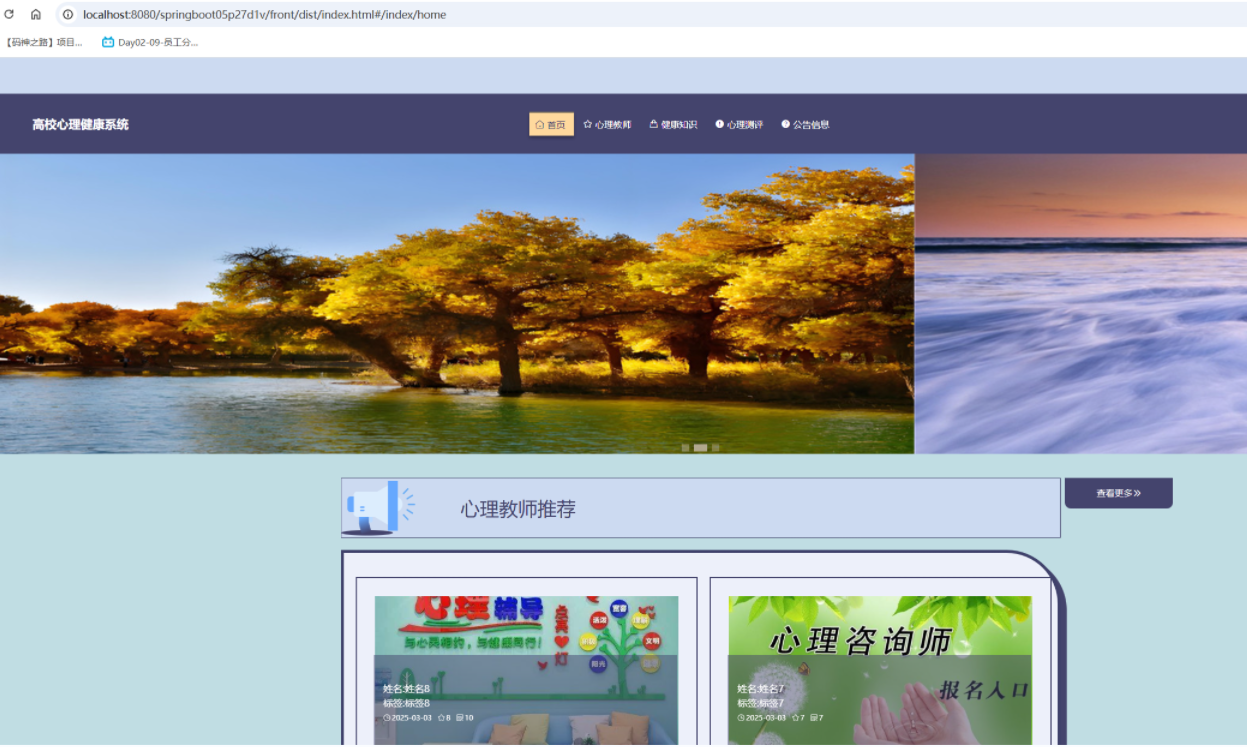The height and width of the screenshot is (747, 1247).
Task: Click the browser address bar URL
Action: 265,15
